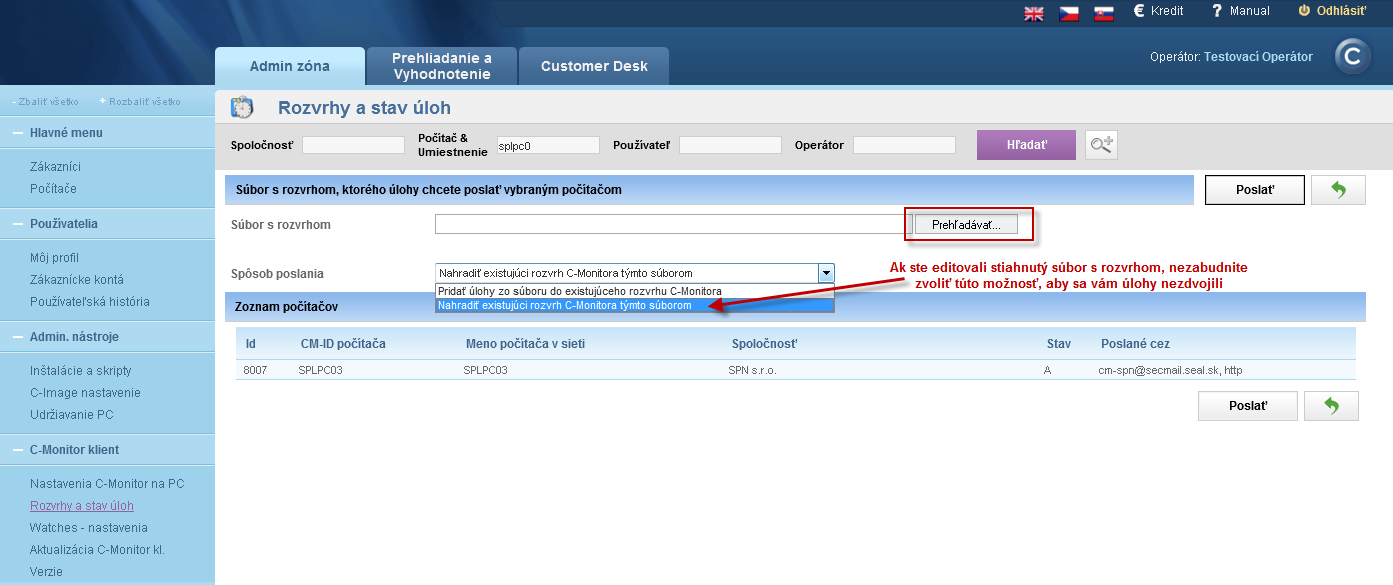Switch language to Czech flag
The width and height of the screenshot is (1393, 585).
coord(1069,13)
